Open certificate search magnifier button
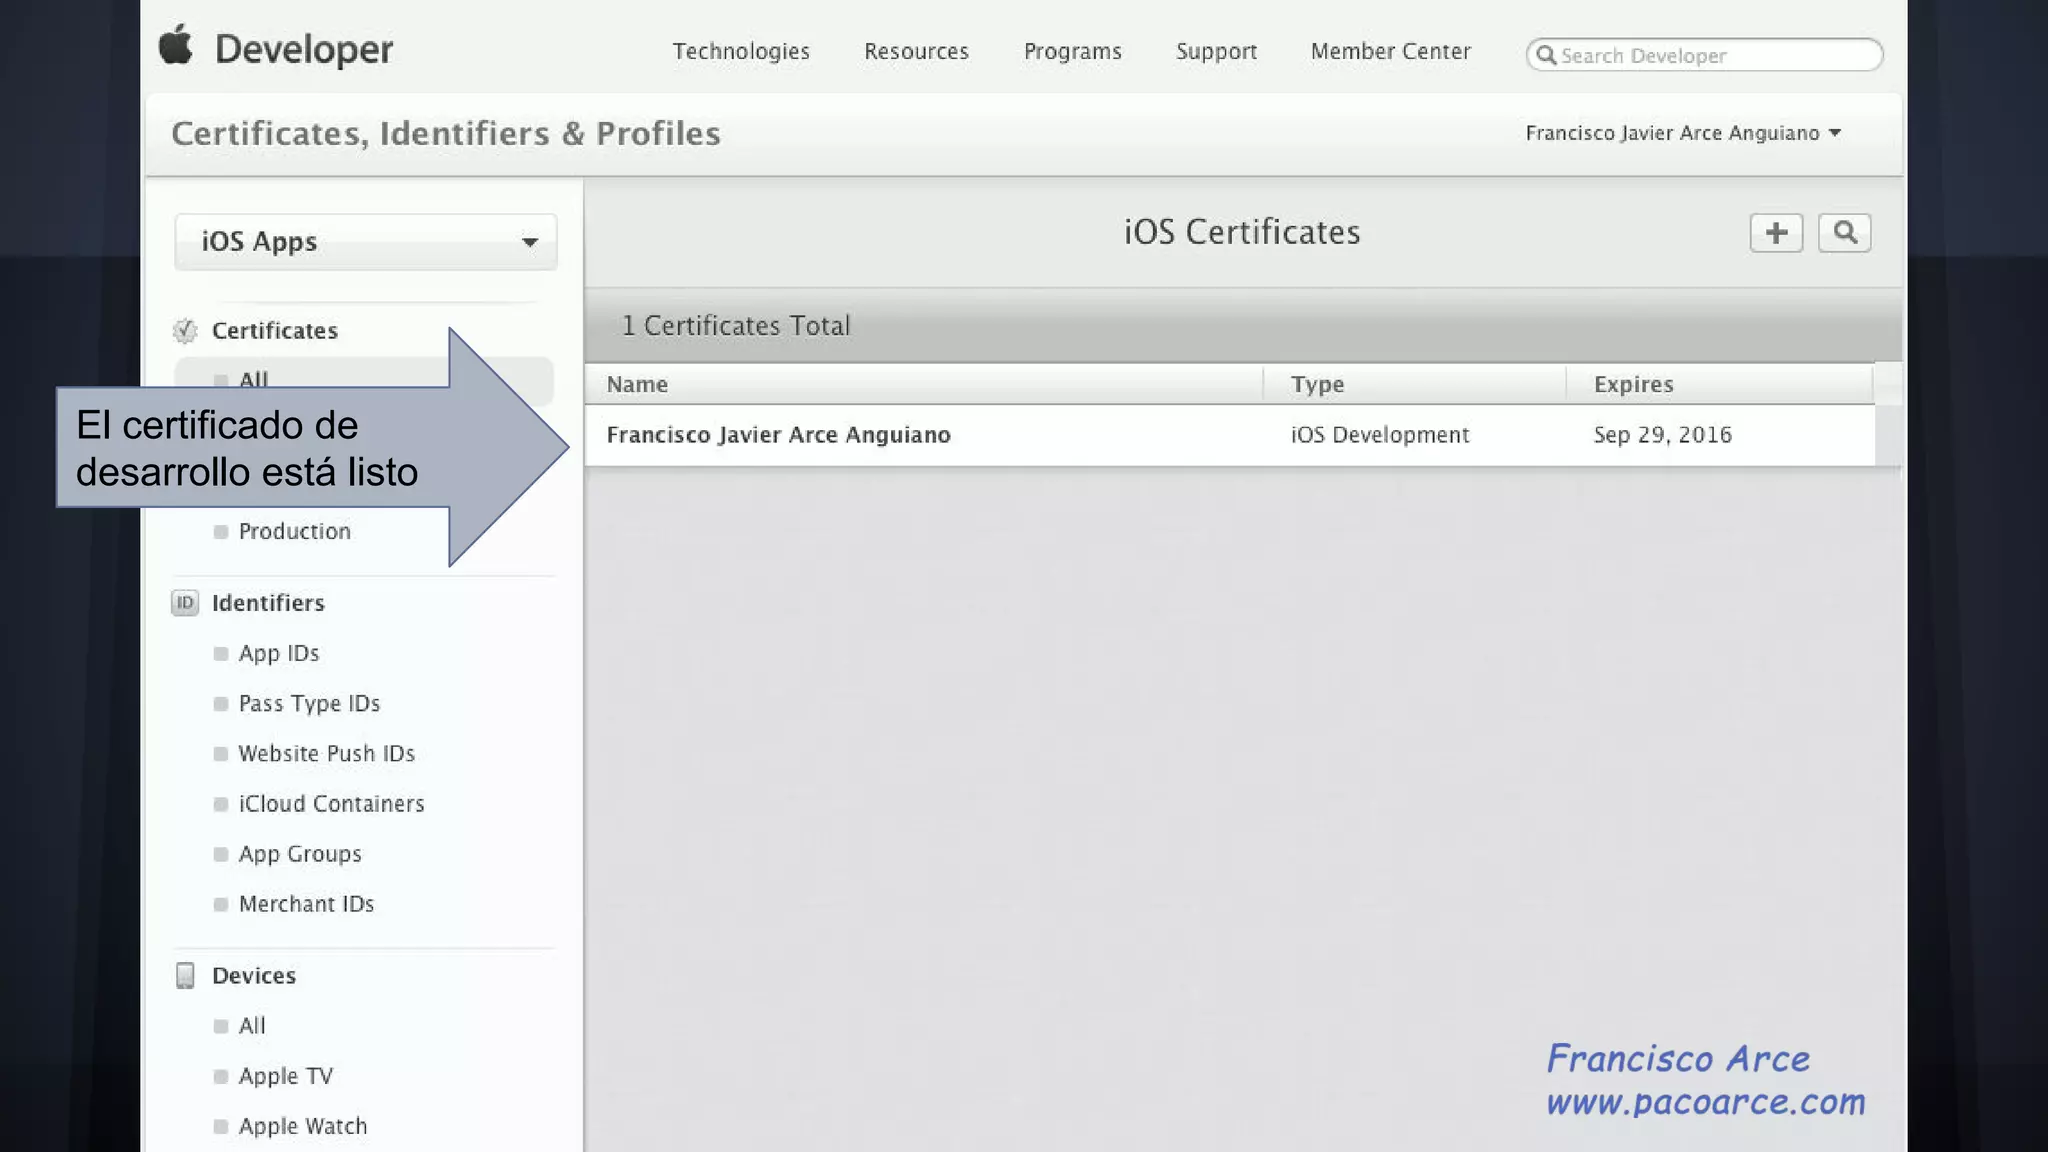This screenshot has height=1152, width=2048. click(1844, 233)
